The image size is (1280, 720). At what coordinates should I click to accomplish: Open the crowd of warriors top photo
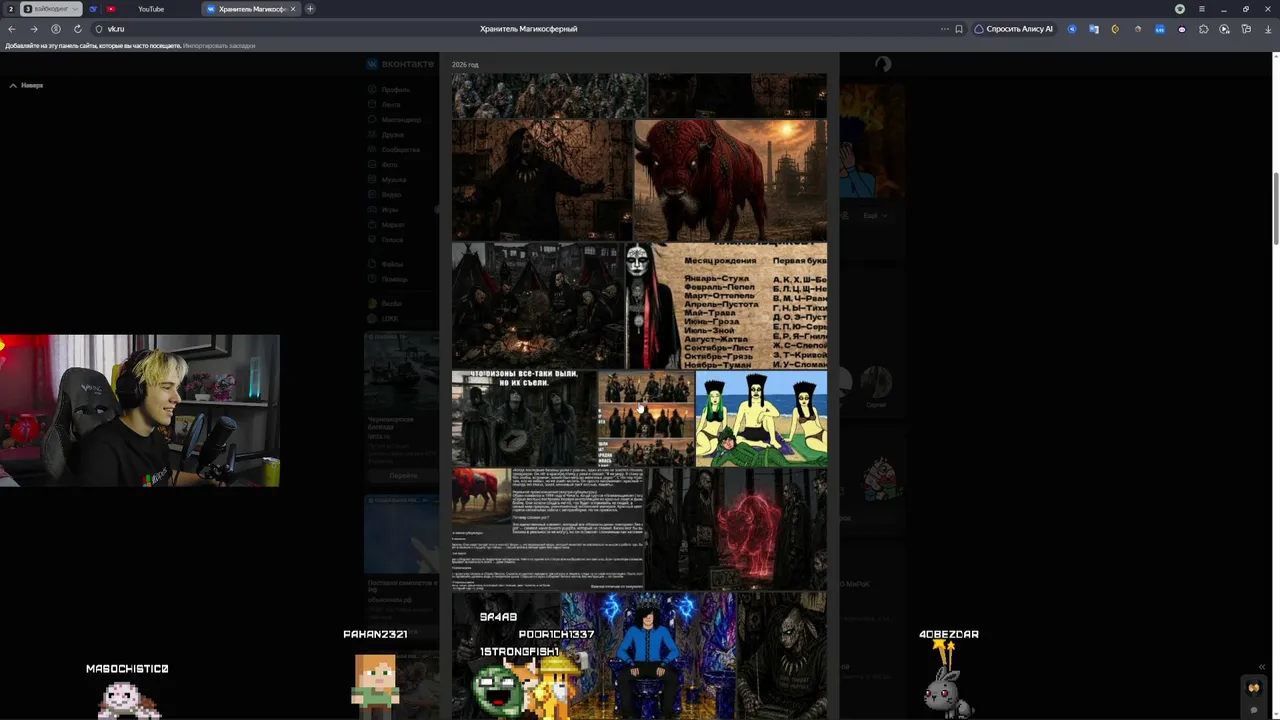549,95
